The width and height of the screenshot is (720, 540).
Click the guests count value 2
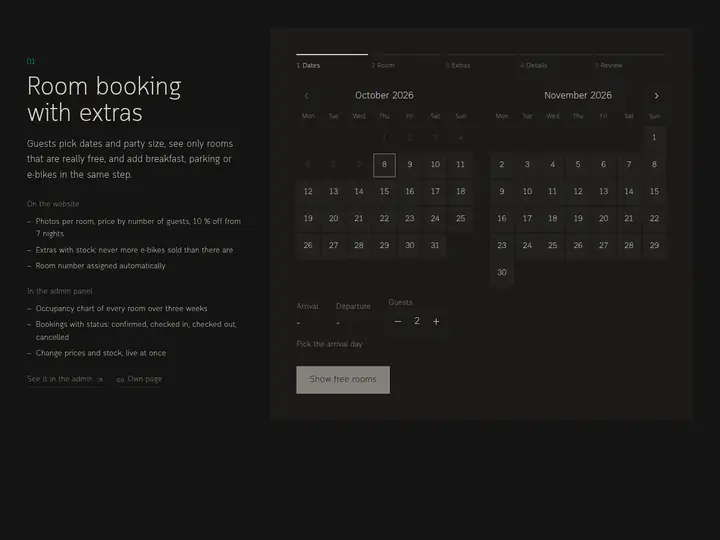tap(417, 321)
